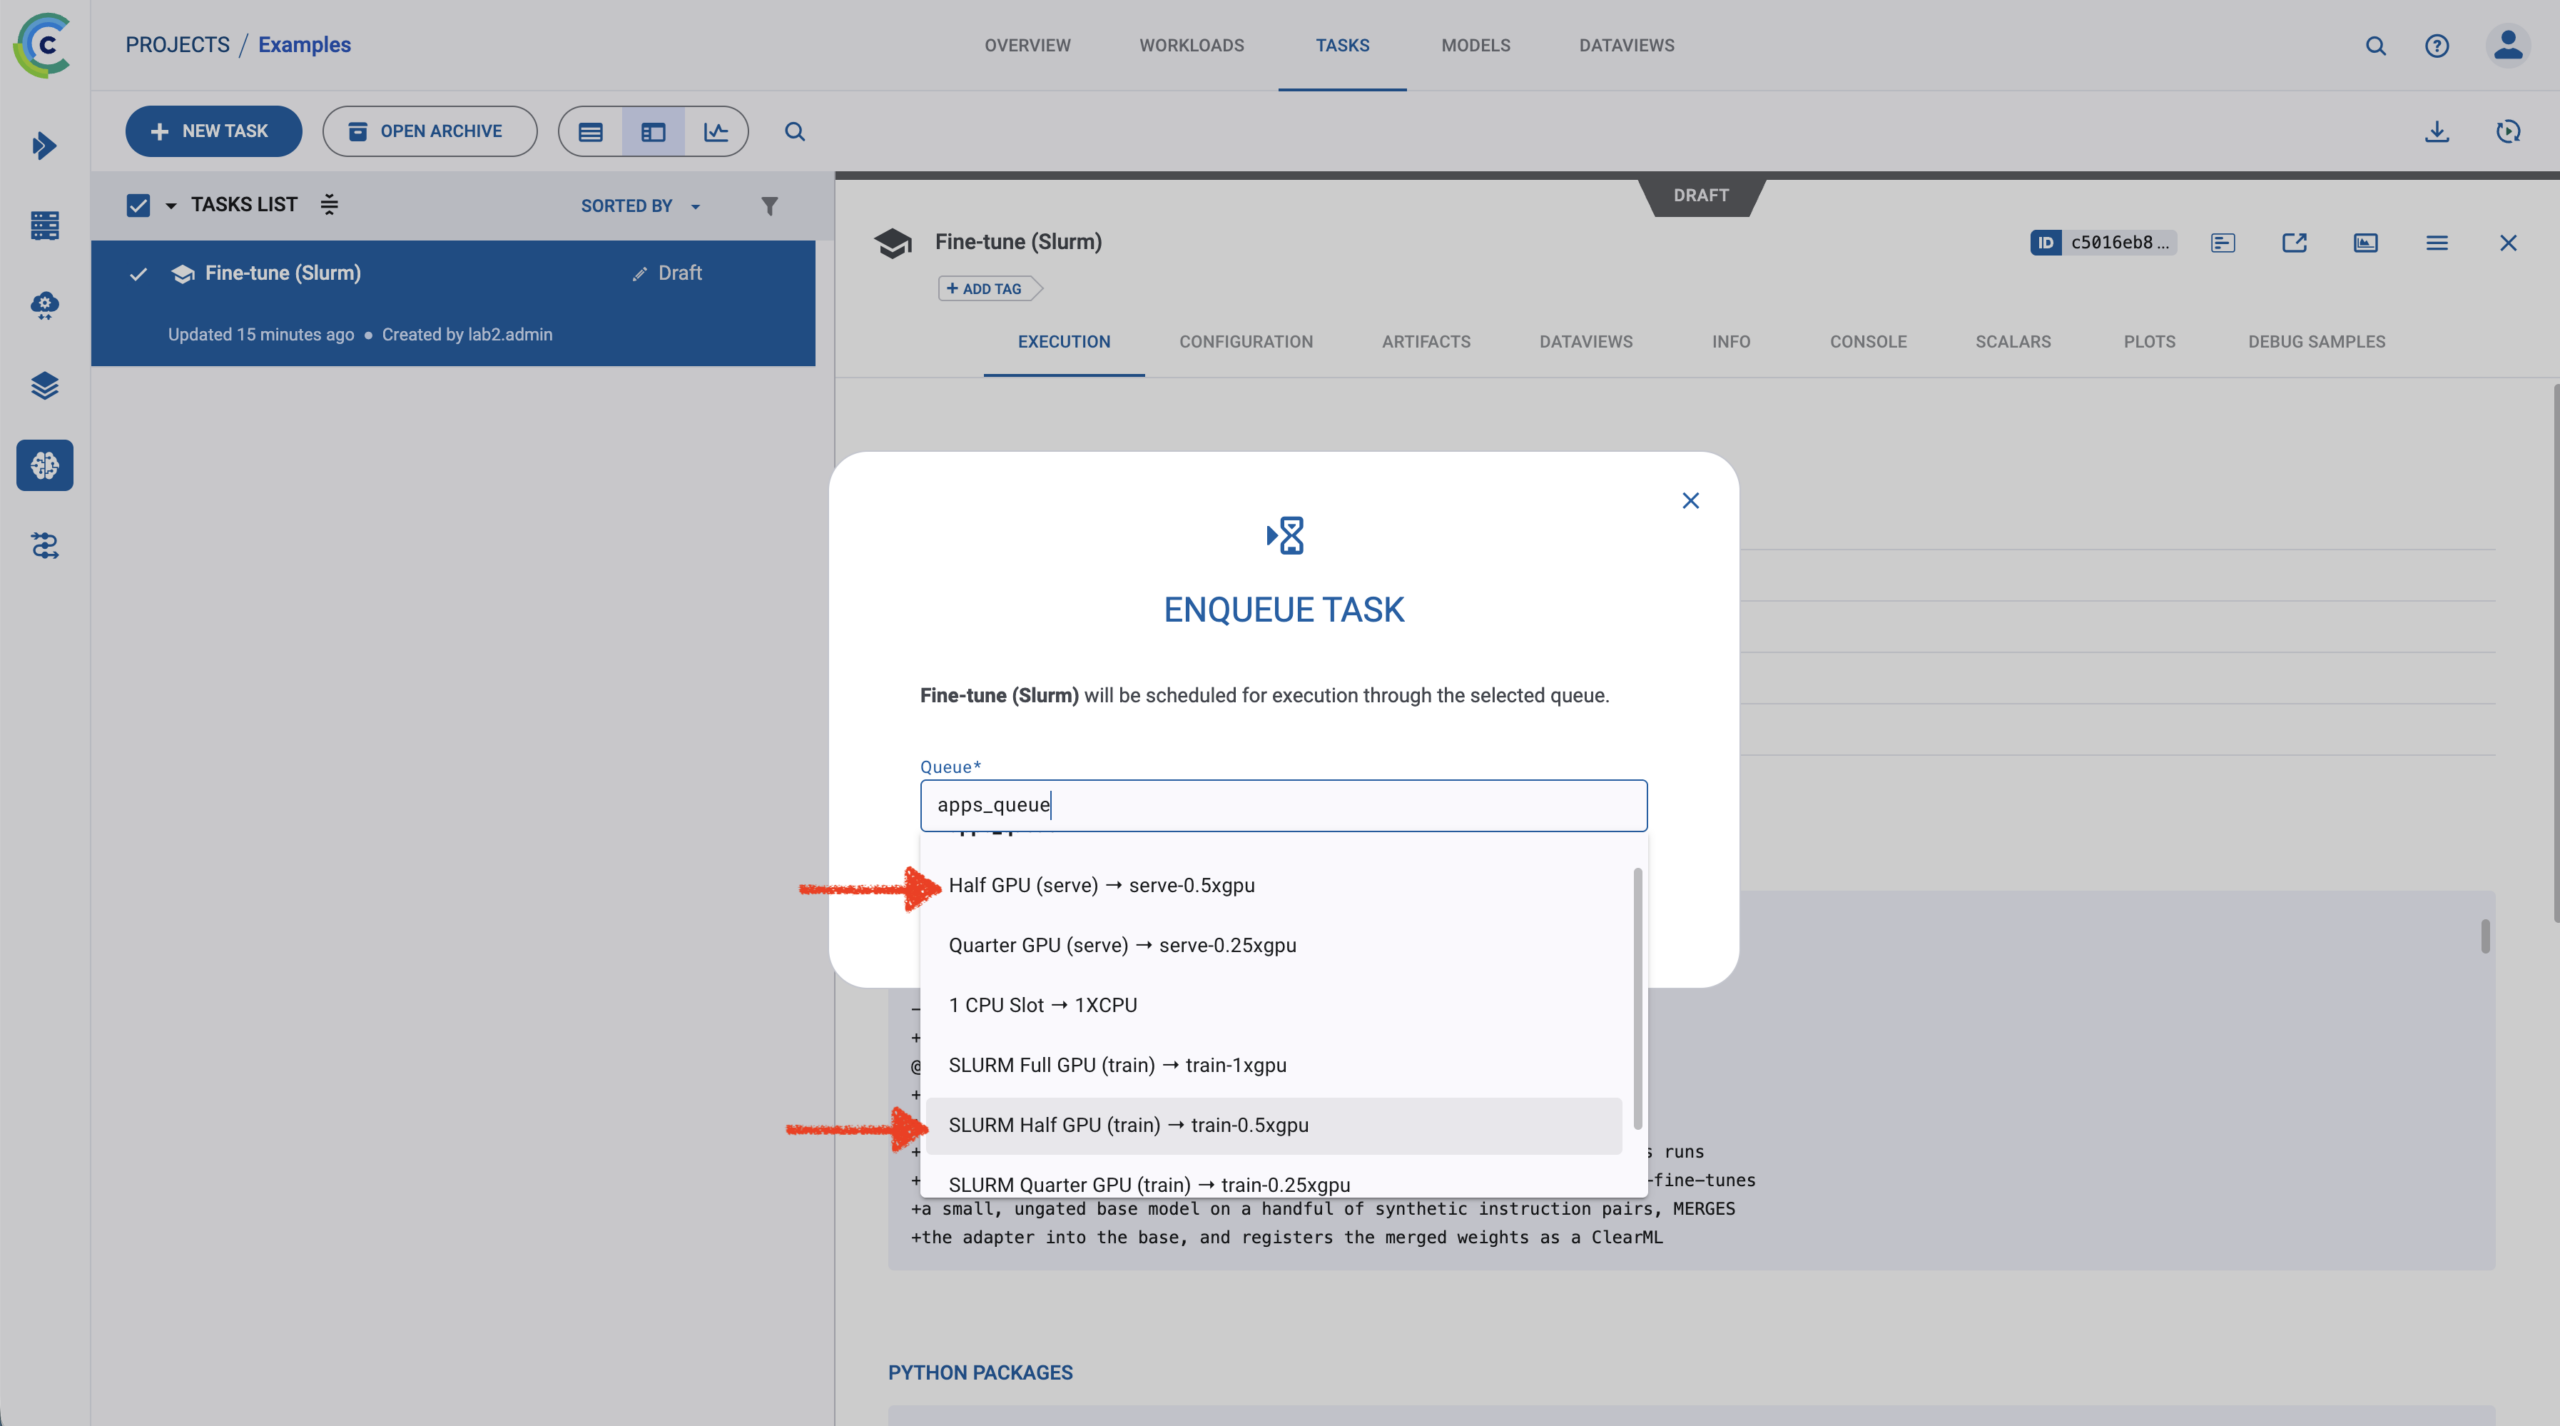Open the workers and queues sidebar icon
The image size is (2560, 1426).
44,546
